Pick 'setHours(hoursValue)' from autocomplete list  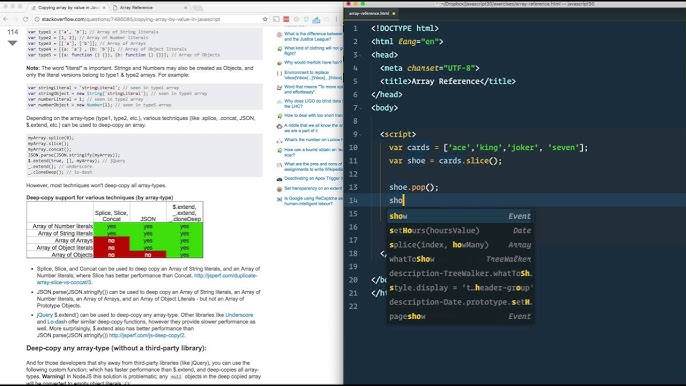[x=460, y=231]
